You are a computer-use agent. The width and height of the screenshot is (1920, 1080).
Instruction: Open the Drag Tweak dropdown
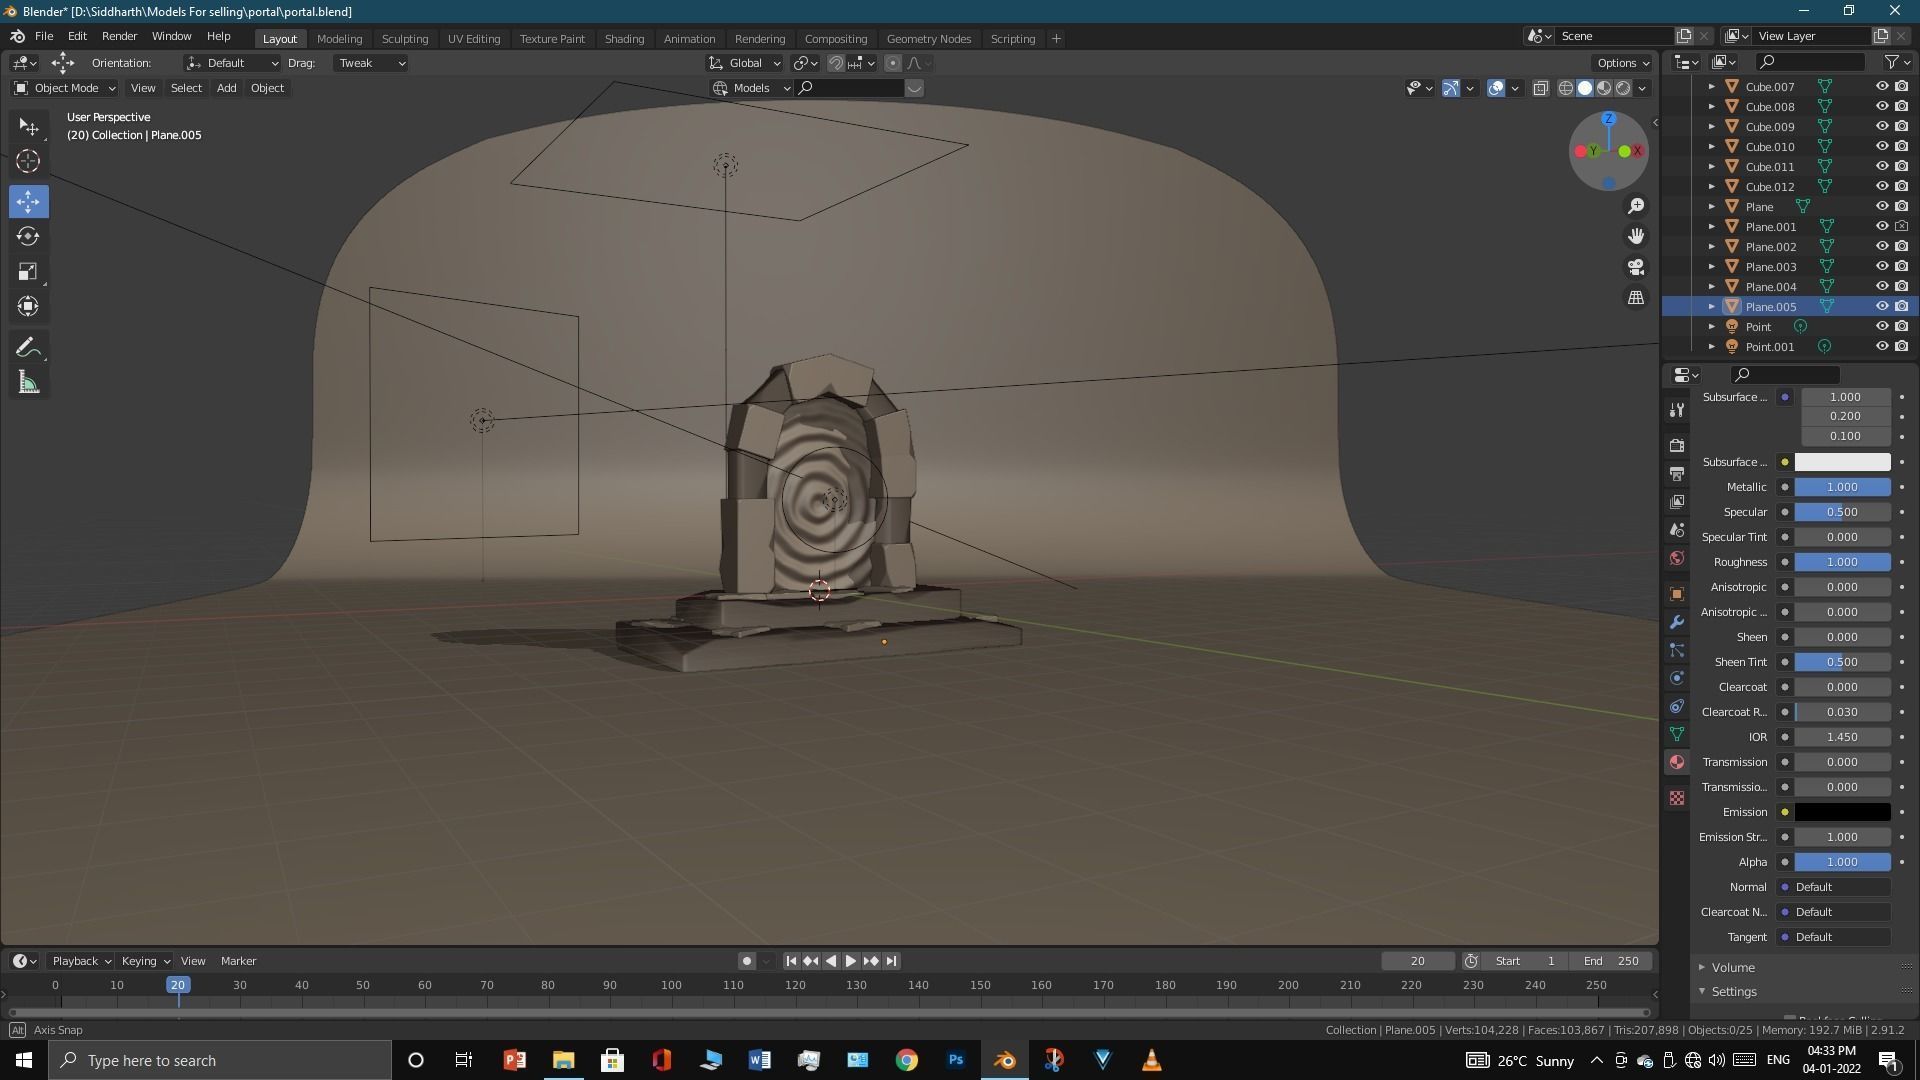[371, 63]
